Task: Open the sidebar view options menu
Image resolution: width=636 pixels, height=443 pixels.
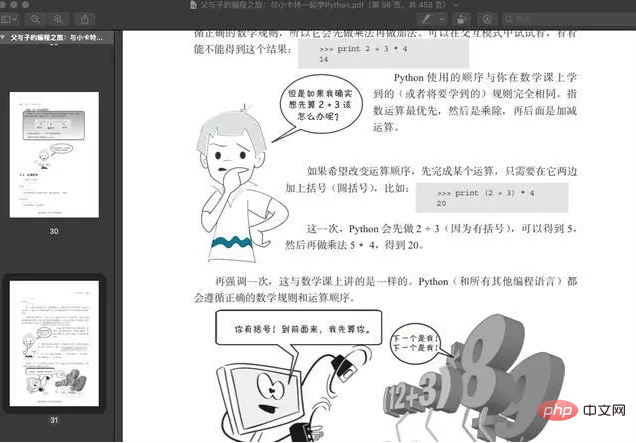Action: (x=10, y=19)
